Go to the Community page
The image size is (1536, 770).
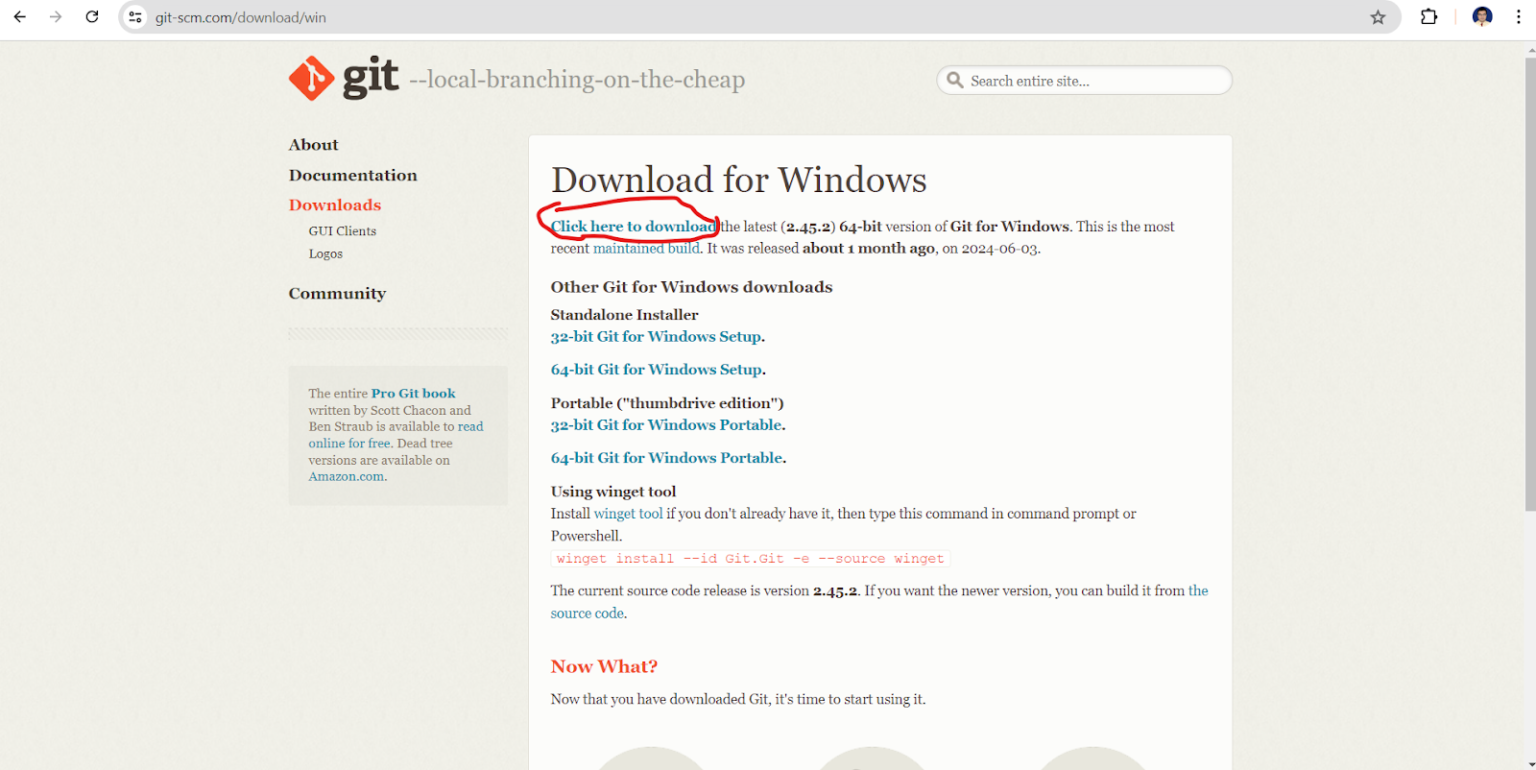coord(337,293)
